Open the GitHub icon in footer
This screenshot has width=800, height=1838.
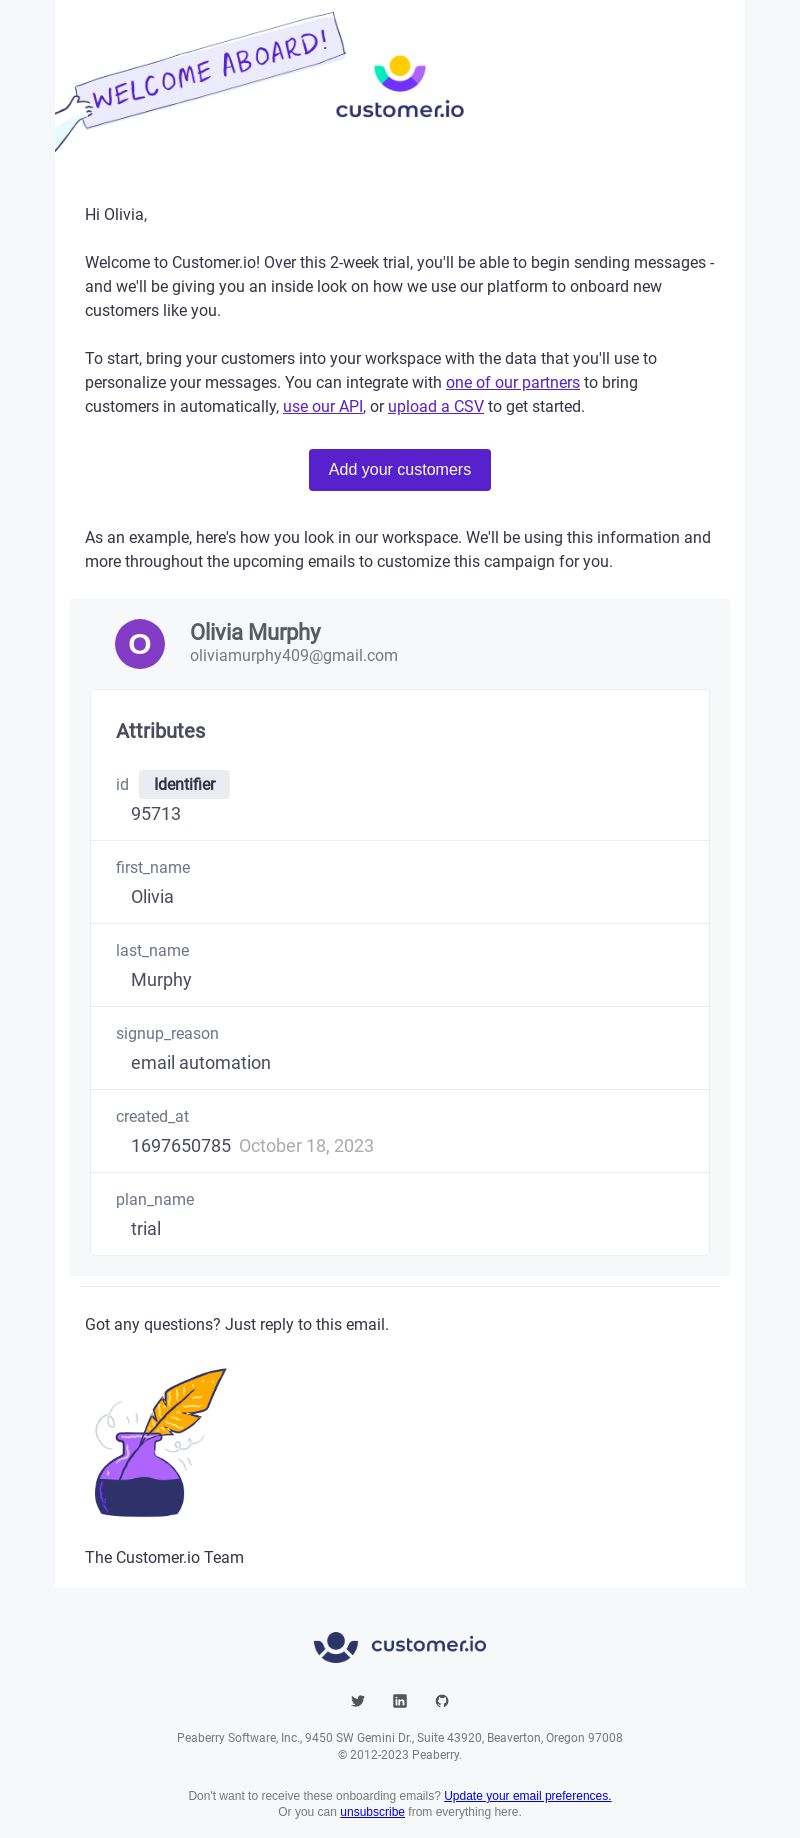(x=442, y=1701)
